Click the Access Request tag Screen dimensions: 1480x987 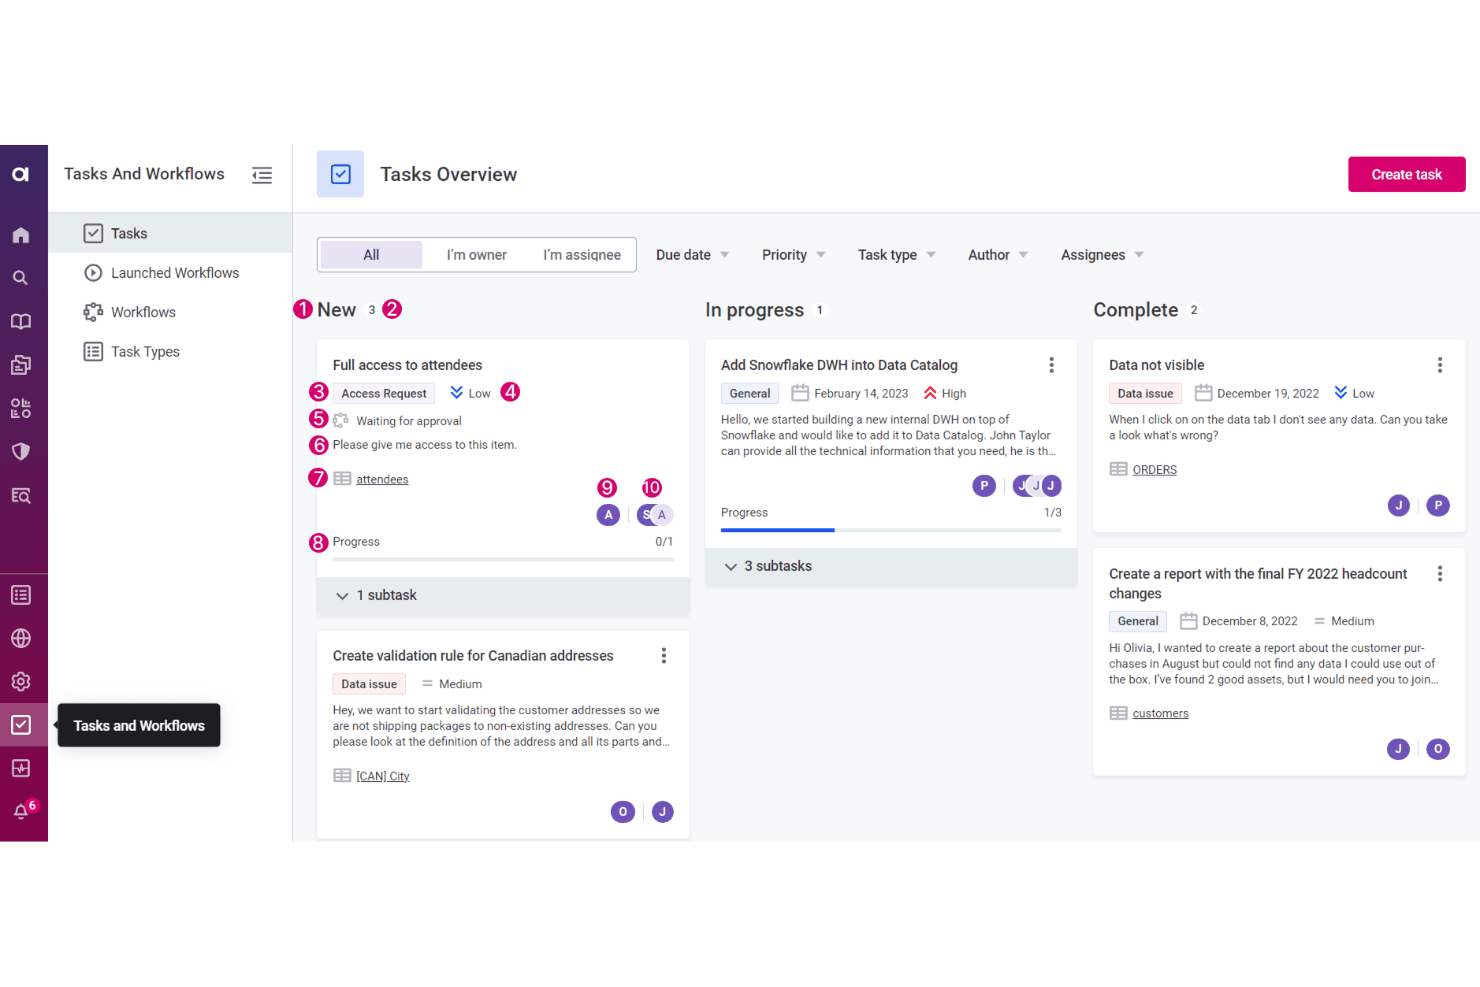(x=384, y=394)
